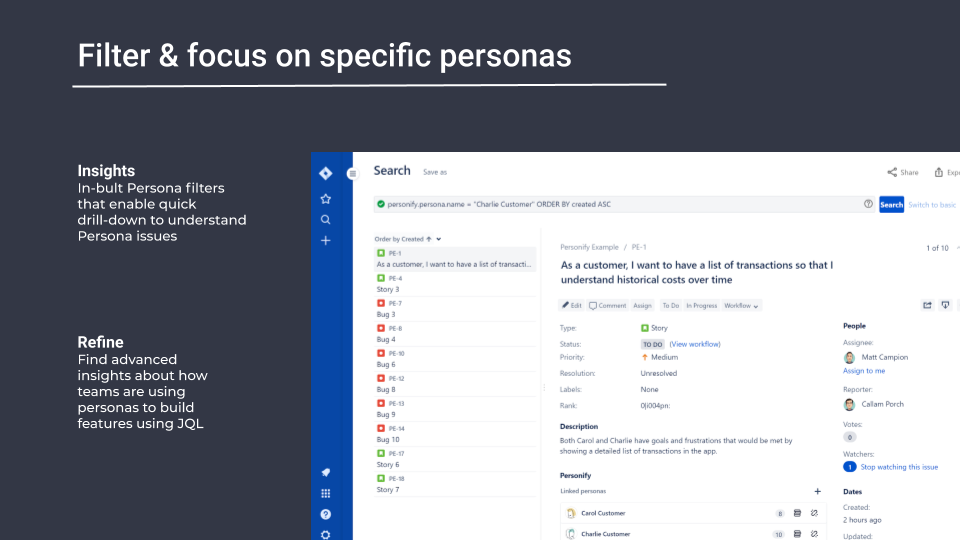Open Personify Example breadcrumb

[x=589, y=247]
